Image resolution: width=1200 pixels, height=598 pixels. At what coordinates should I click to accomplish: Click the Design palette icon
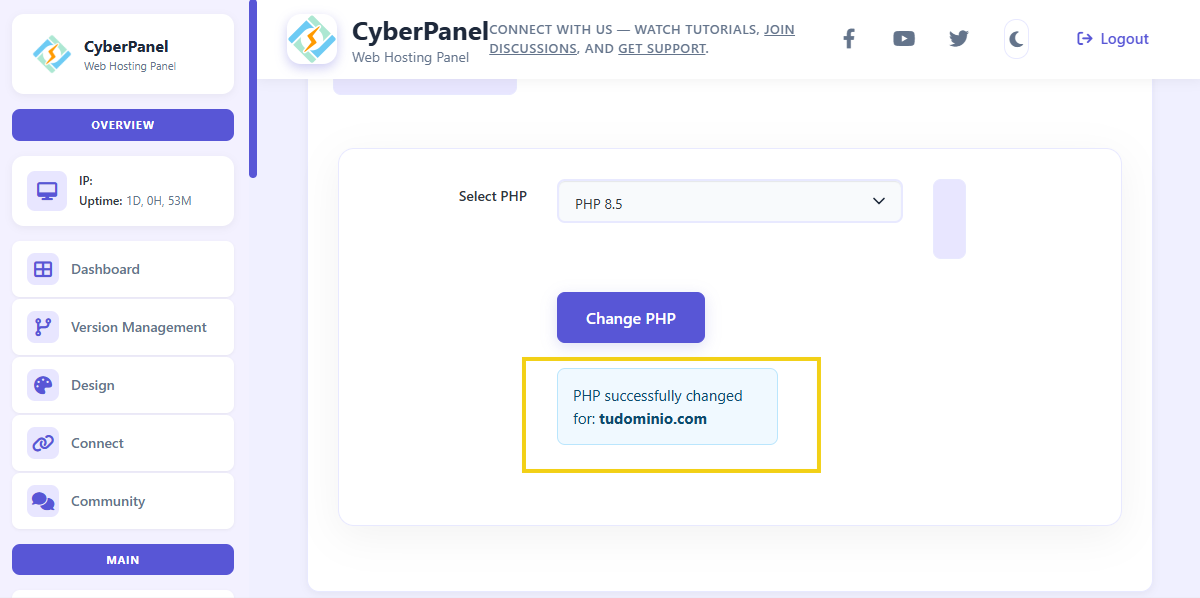[43, 385]
